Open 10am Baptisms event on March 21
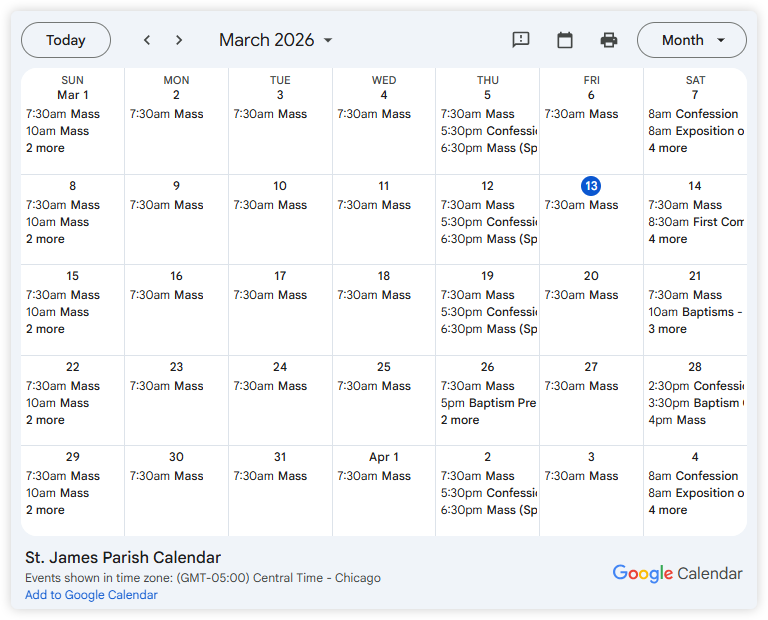Image resolution: width=768 pixels, height=620 pixels. [x=695, y=312]
